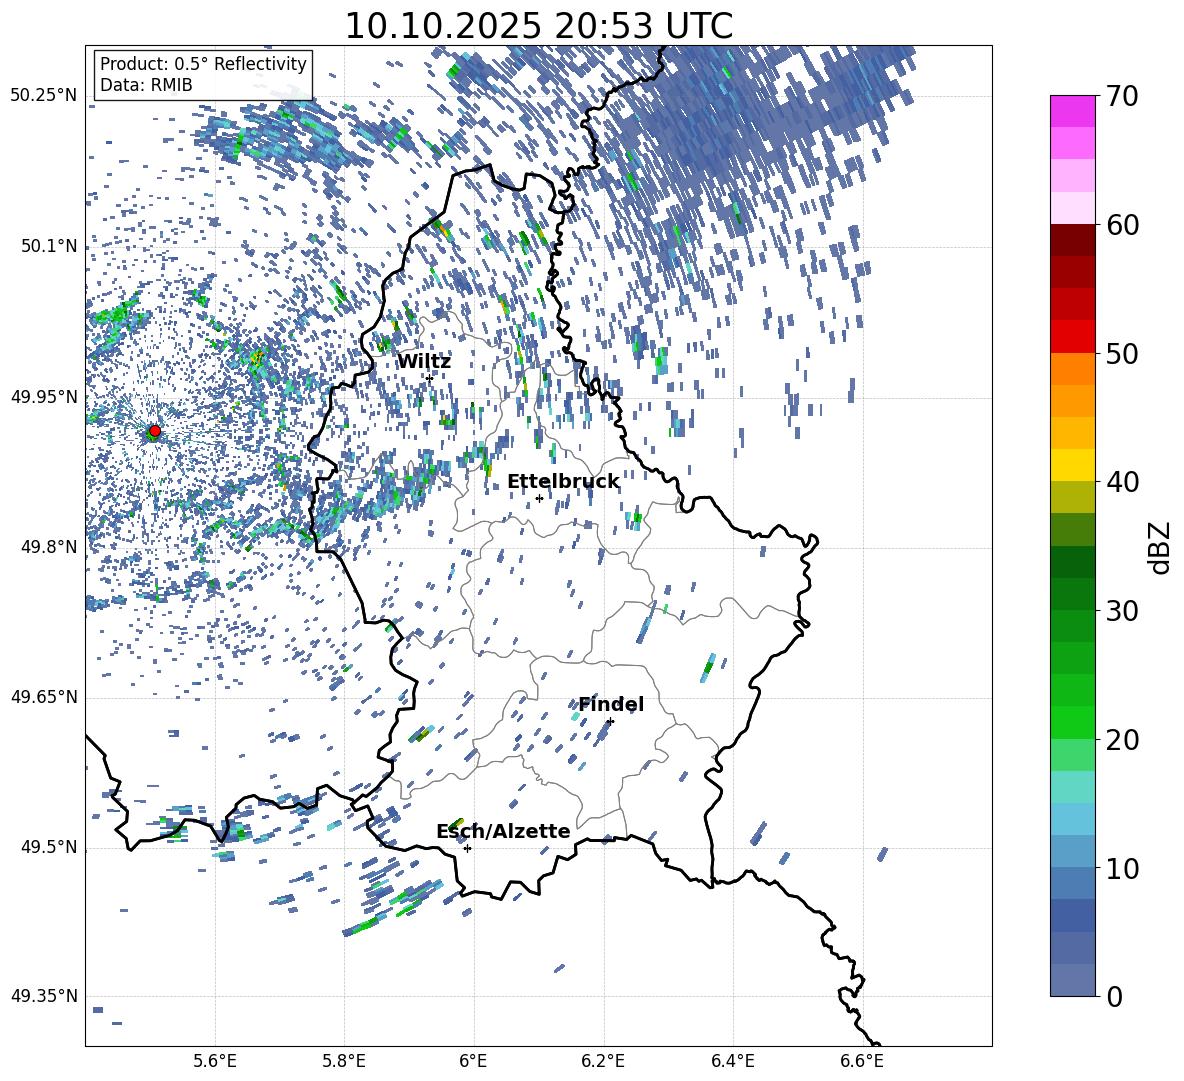The image size is (1184, 1081).
Task: Click the red radar site marker
Action: click(x=155, y=431)
